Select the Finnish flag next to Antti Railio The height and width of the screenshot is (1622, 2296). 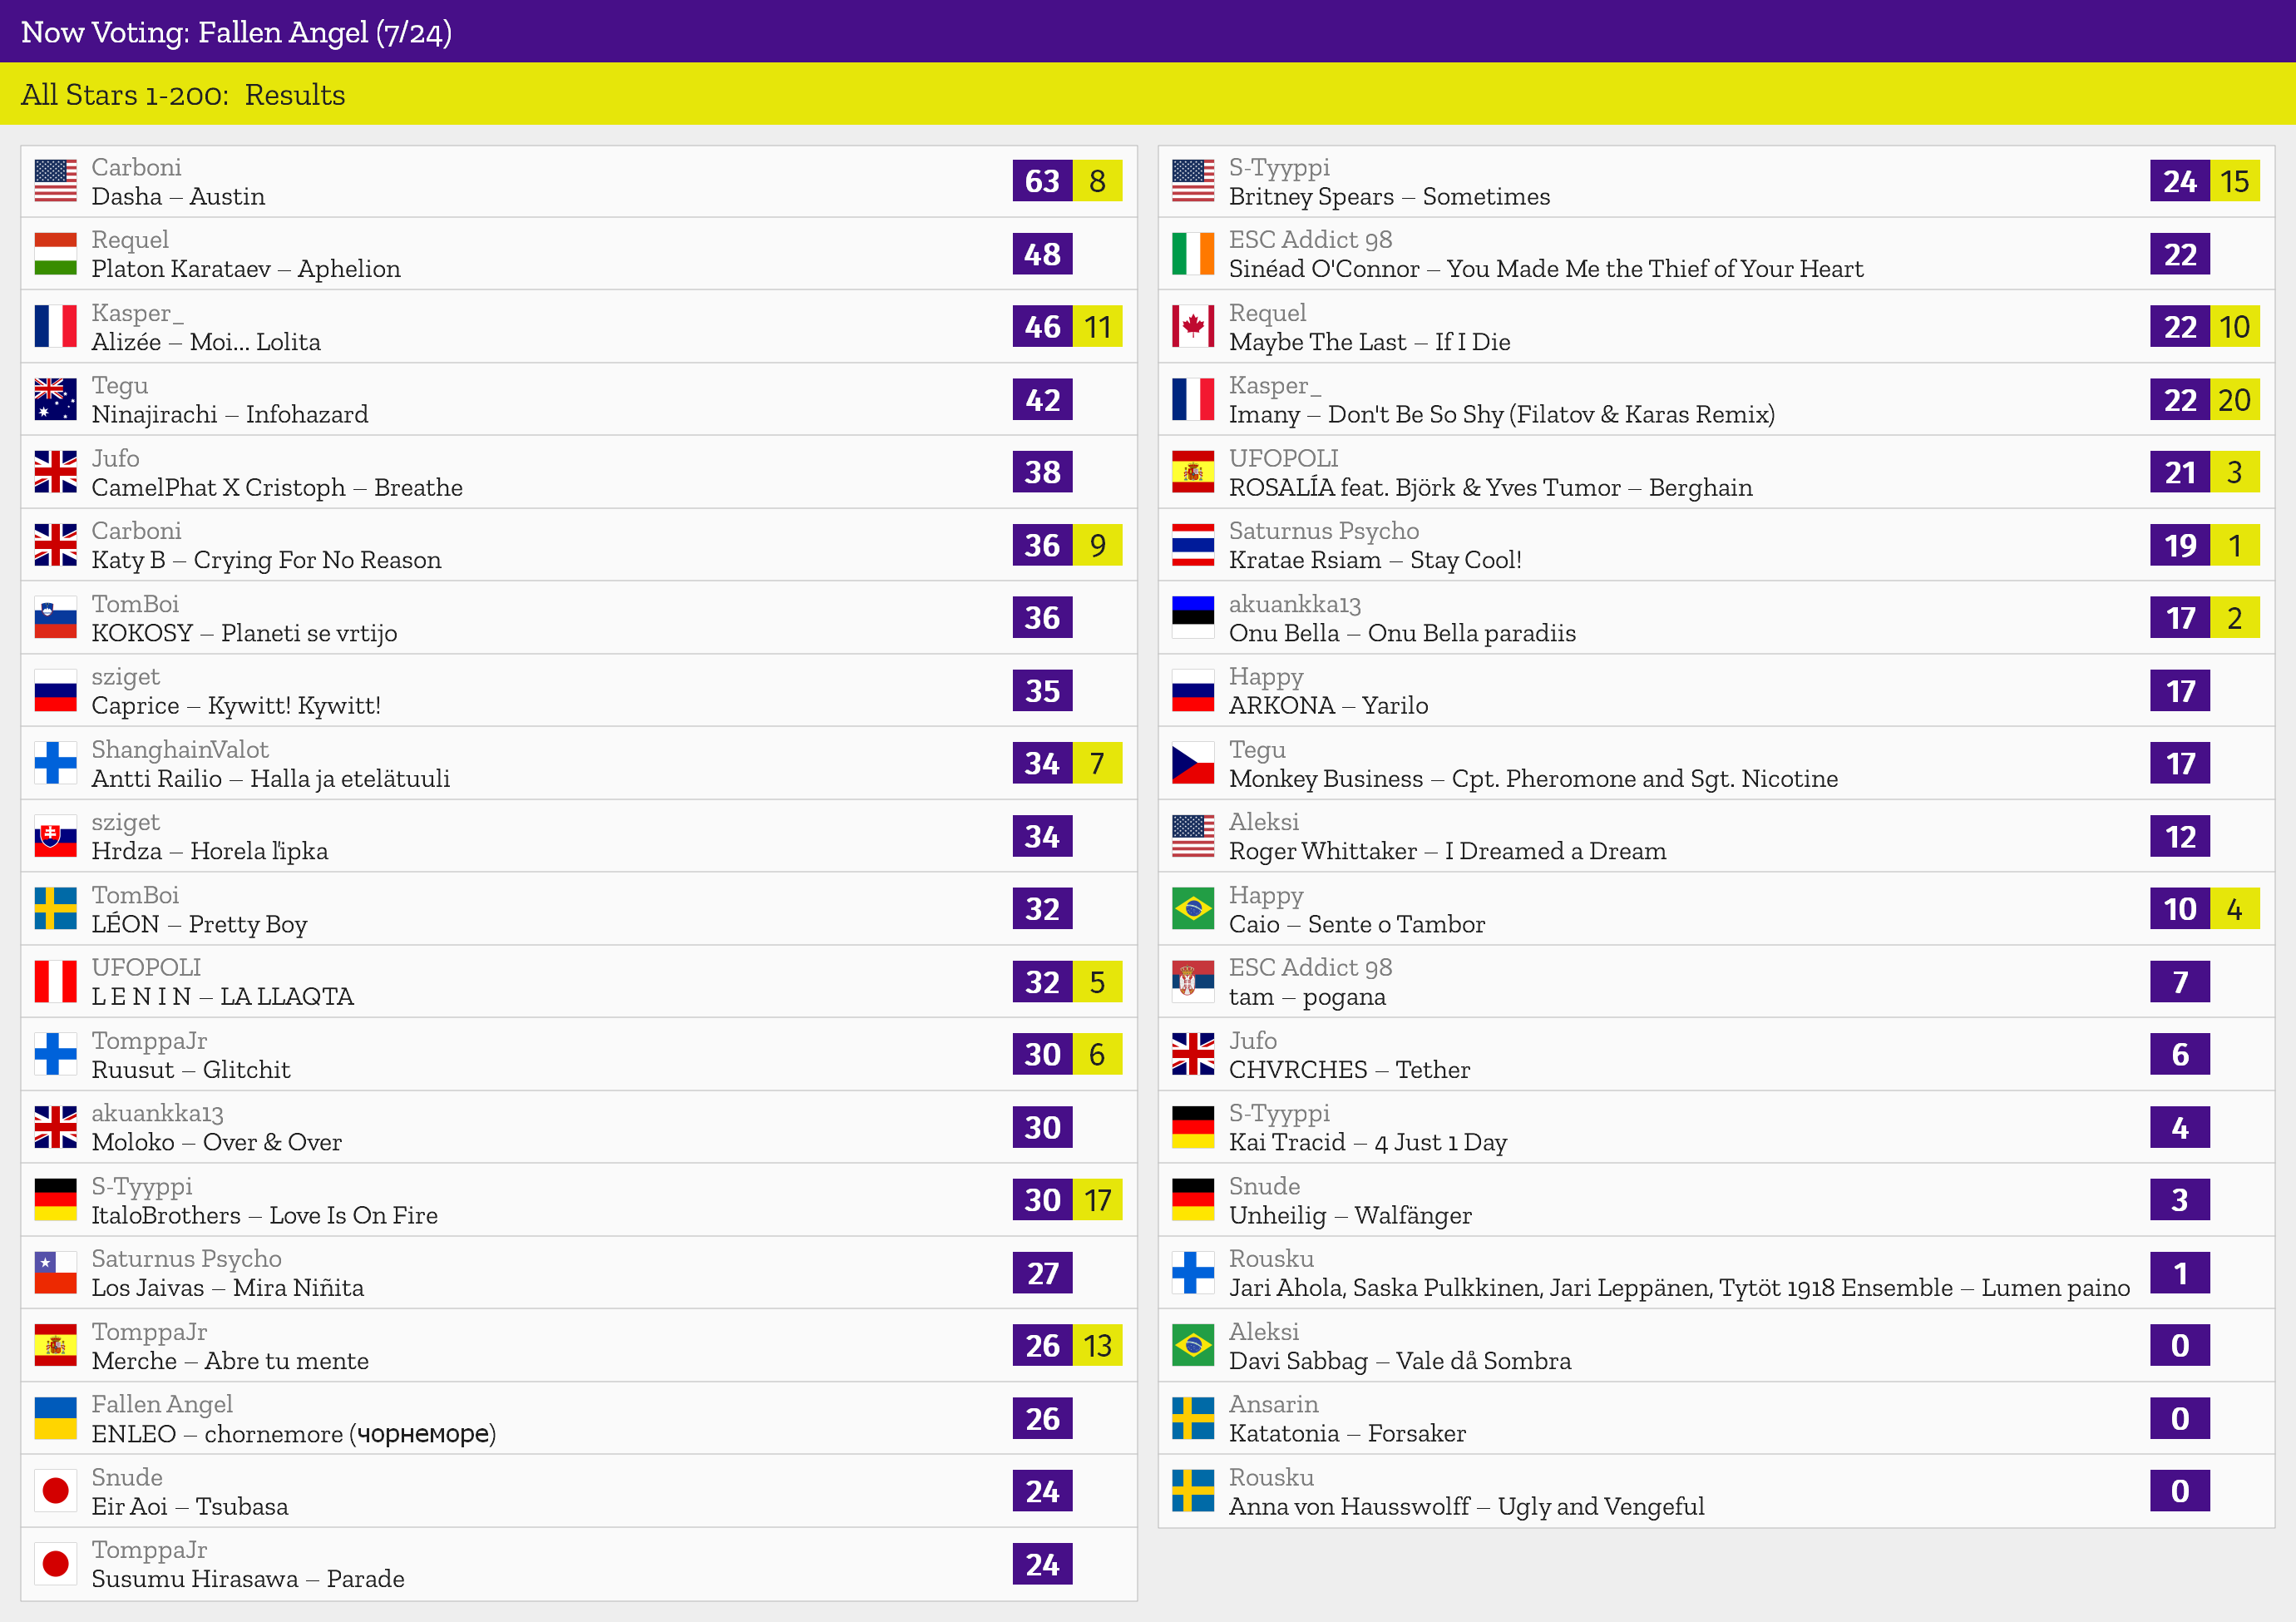(x=55, y=763)
